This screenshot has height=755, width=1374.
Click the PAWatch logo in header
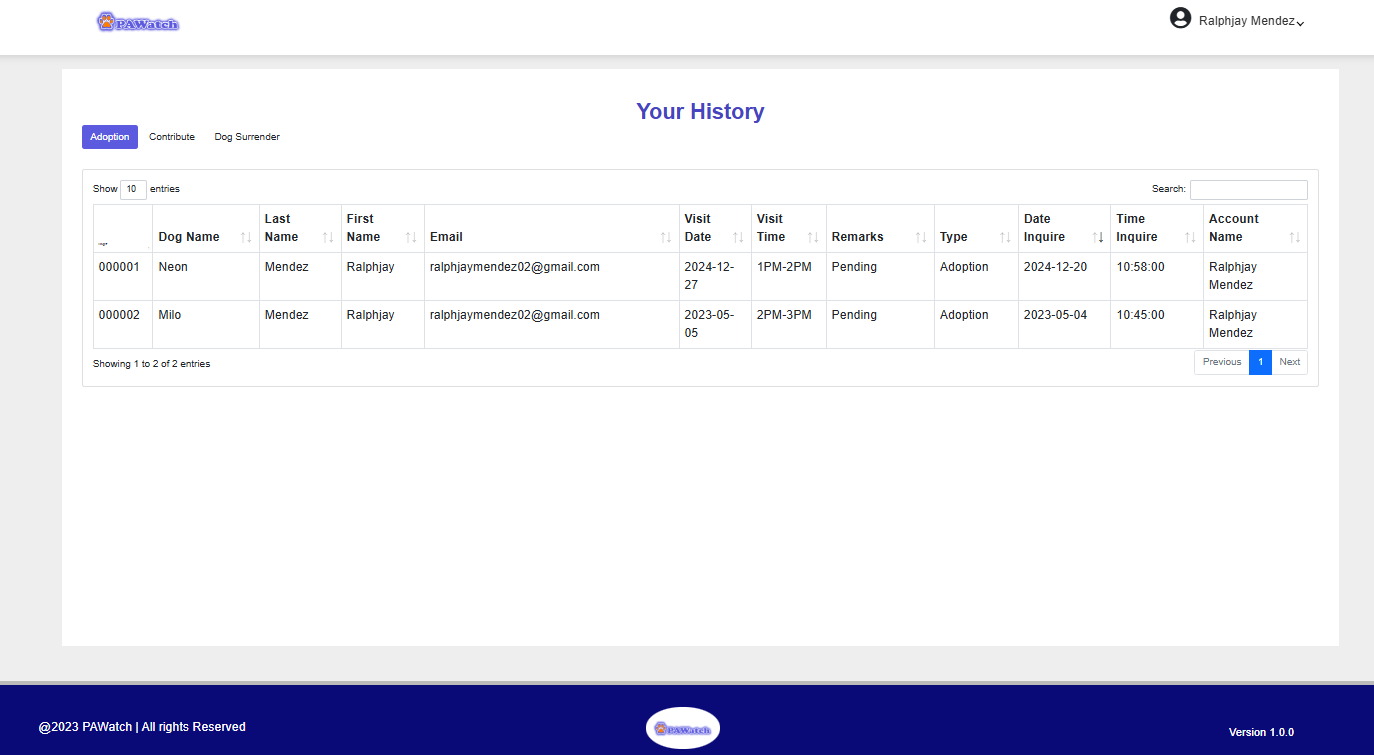click(x=138, y=22)
